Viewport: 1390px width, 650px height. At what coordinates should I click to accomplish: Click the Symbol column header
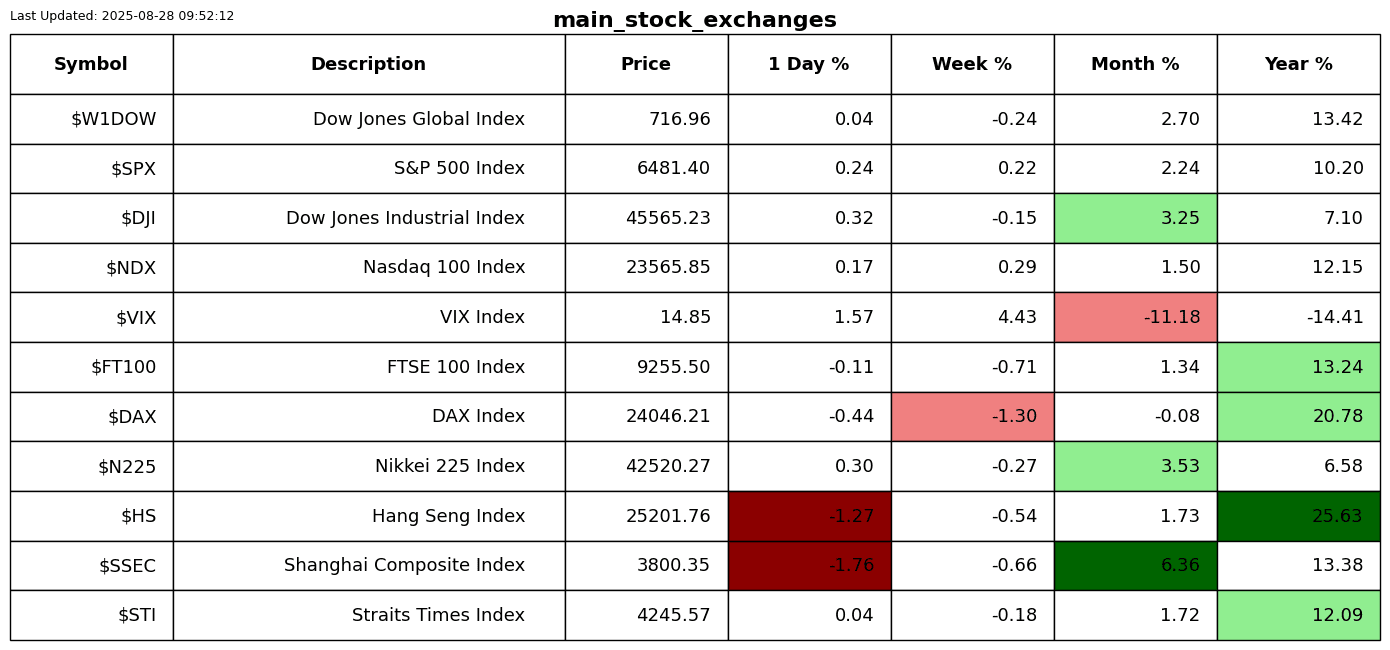pyautogui.click(x=91, y=65)
